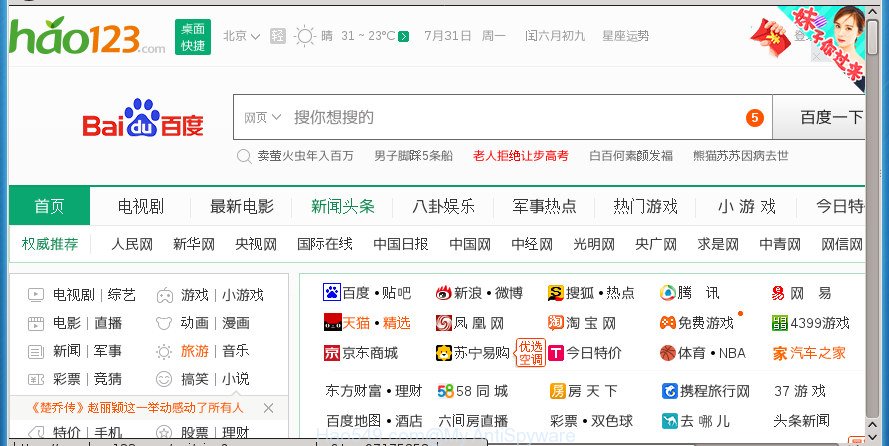Image resolution: width=889 pixels, height=446 pixels.
Task: Click the green arrow beside the temperature
Action: click(404, 37)
